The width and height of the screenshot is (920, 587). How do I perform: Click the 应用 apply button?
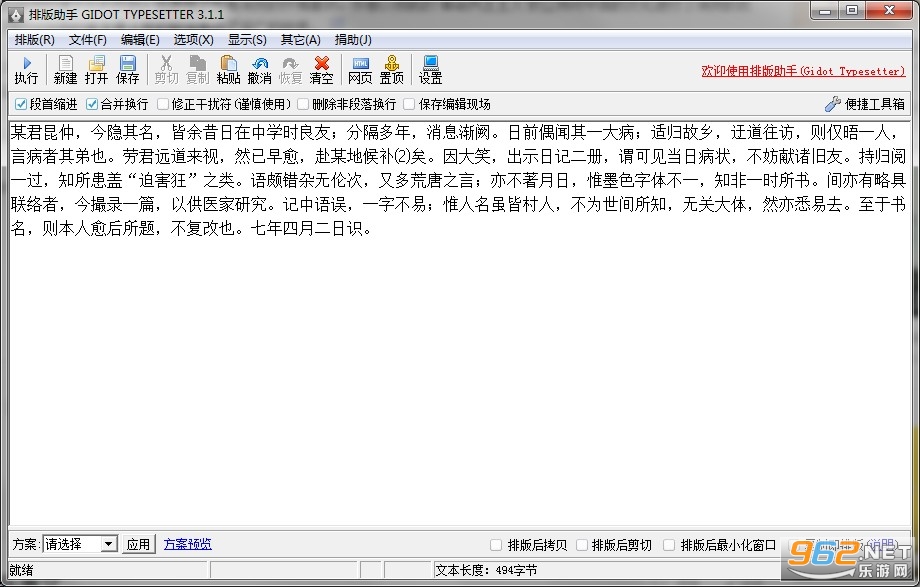tap(138, 544)
